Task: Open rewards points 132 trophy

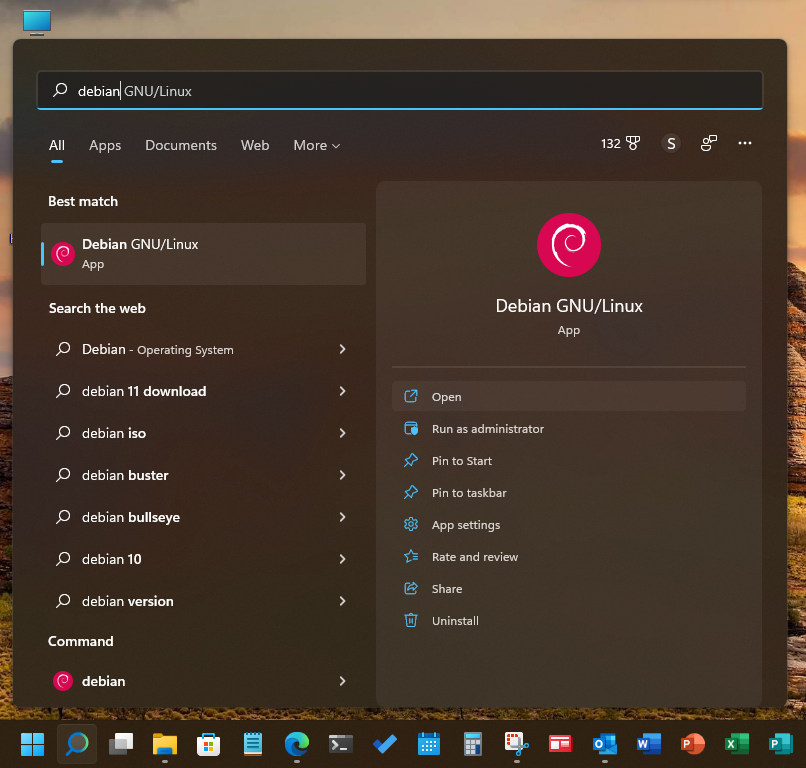Action: (x=620, y=143)
